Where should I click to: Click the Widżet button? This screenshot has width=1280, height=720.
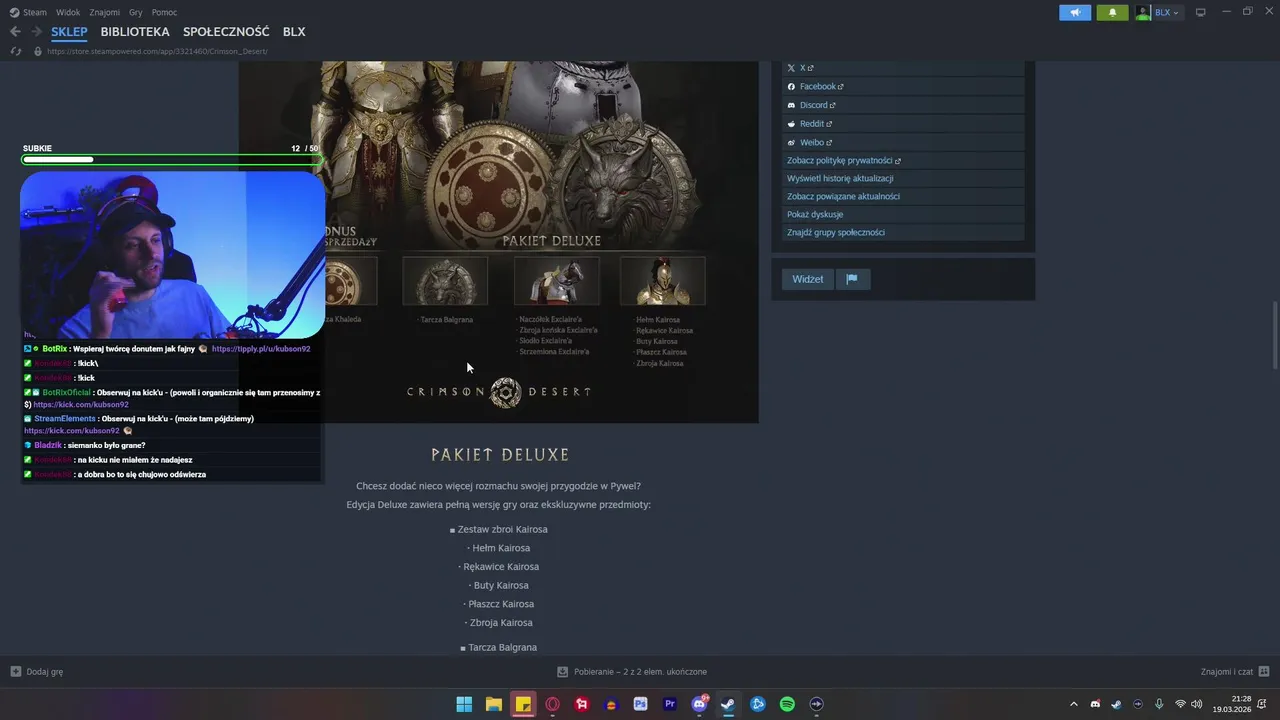808,279
